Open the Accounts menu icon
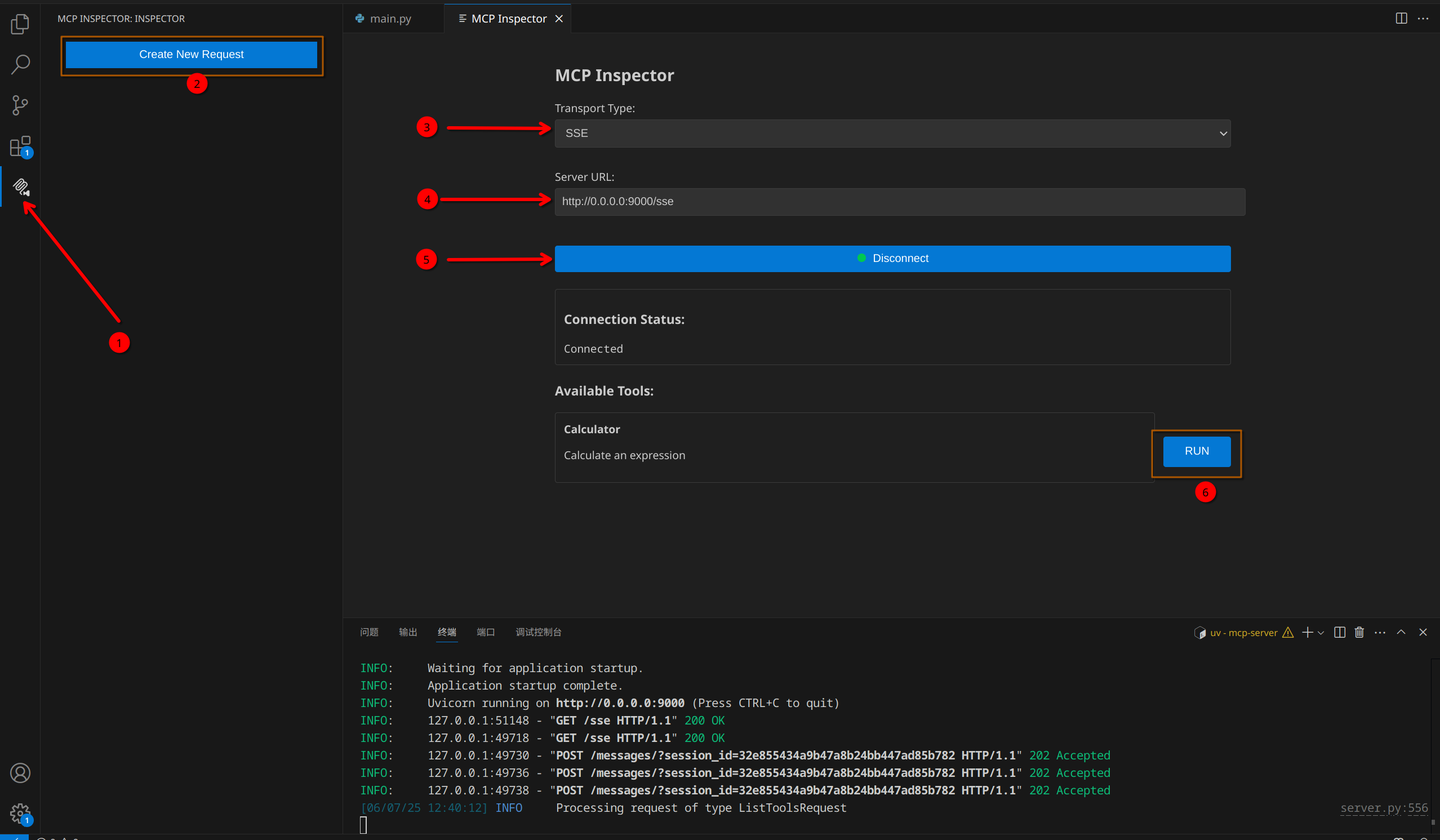Image resolution: width=1440 pixels, height=840 pixels. 20,773
